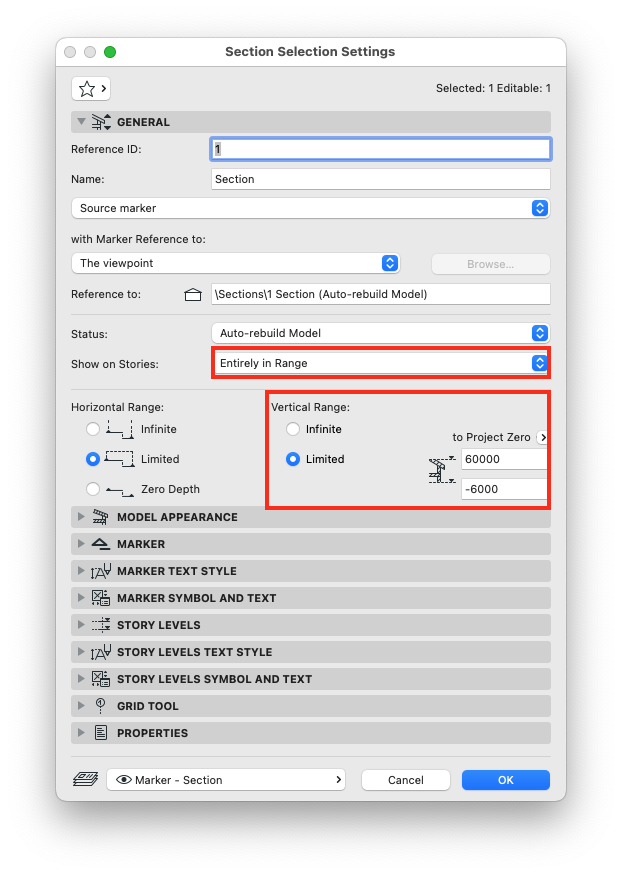This screenshot has height=875, width=622.
Task: Click the vertical range limits diagram icon
Action: coord(442,470)
